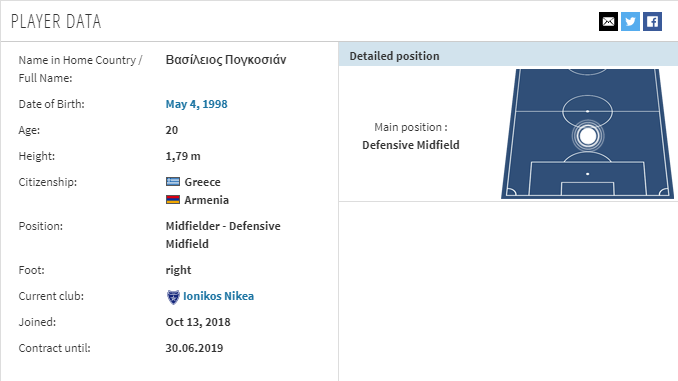Click the Ionikos Nikea club crest
Image resolution: width=678 pixels, height=381 pixels.
[173, 297]
